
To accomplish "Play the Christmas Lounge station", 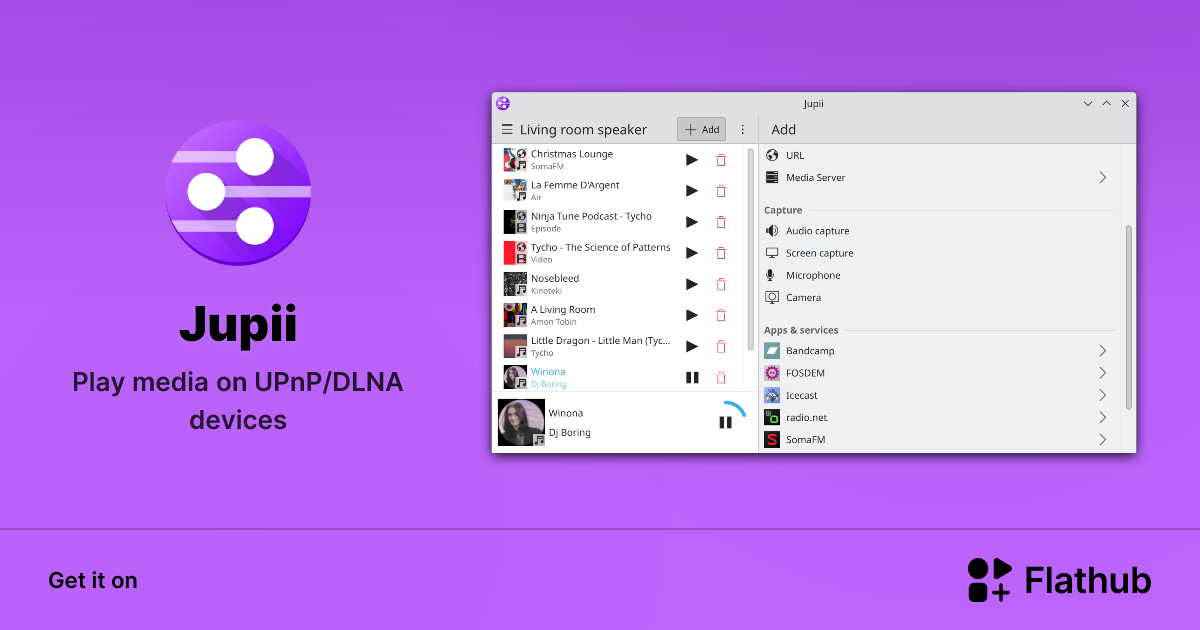I will pyautogui.click(x=691, y=159).
